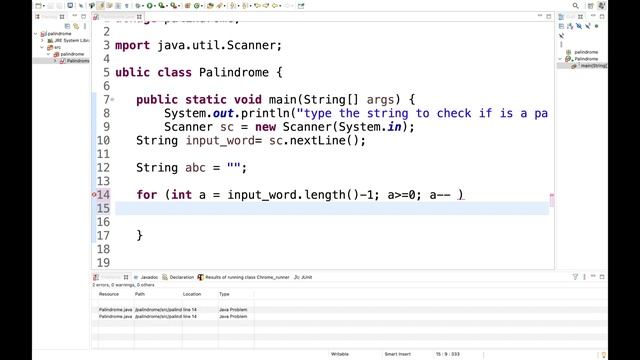This screenshot has width=640, height=360.
Task: Click the Save All toolbar icon
Action: pyautogui.click(x=59, y=6)
